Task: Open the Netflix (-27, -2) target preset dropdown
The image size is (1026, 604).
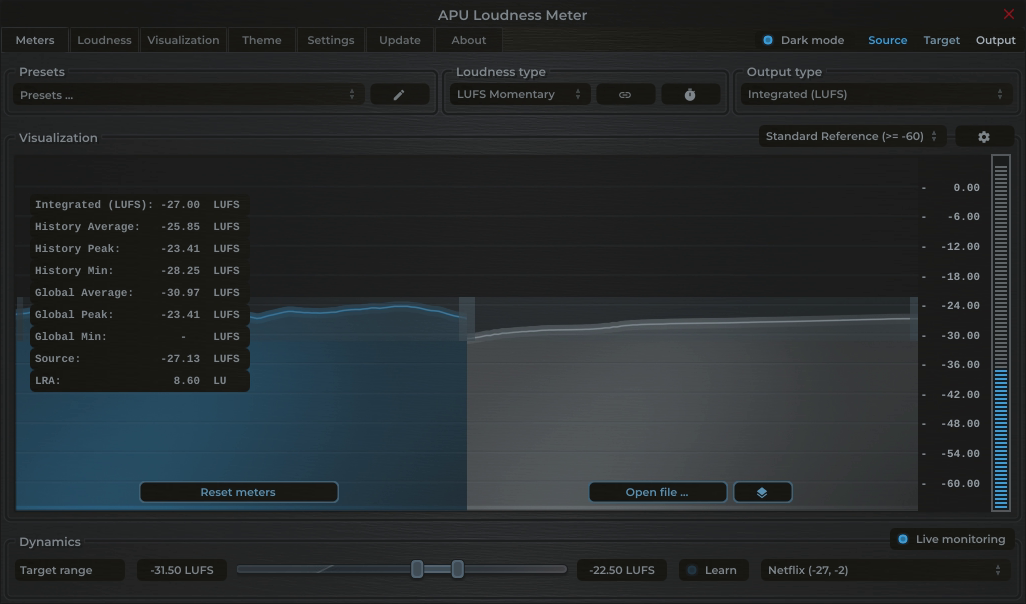Action: [884, 569]
